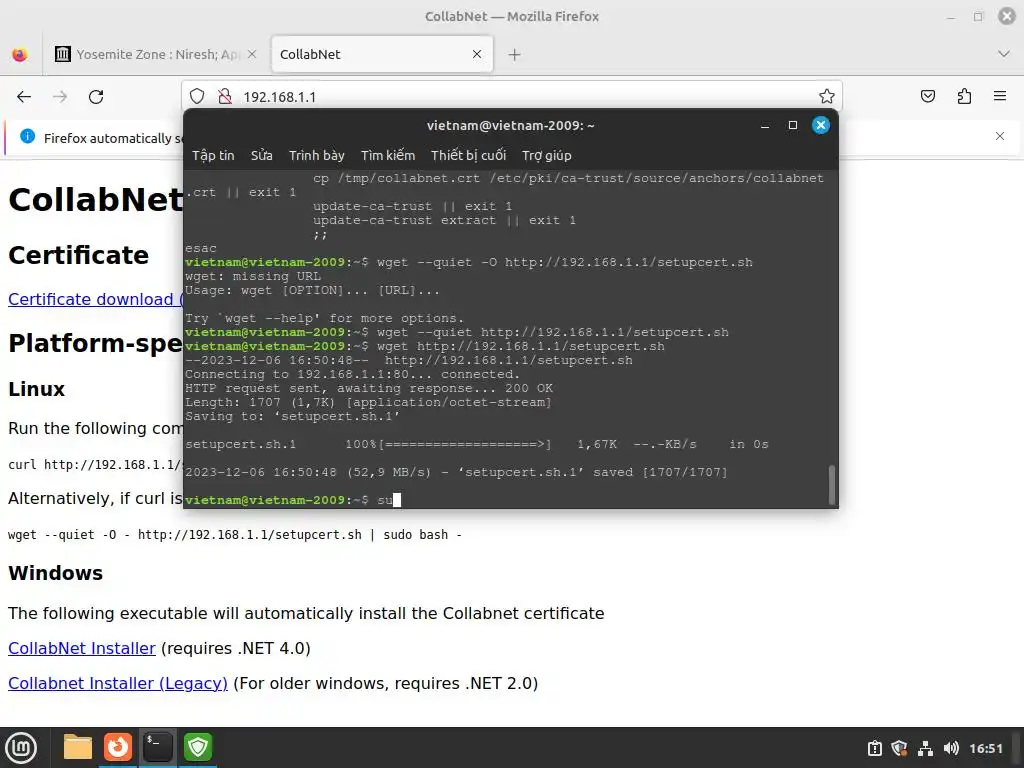Open the Linux Mint start menu
Image resolution: width=1024 pixels, height=768 pixels.
[x=21, y=747]
